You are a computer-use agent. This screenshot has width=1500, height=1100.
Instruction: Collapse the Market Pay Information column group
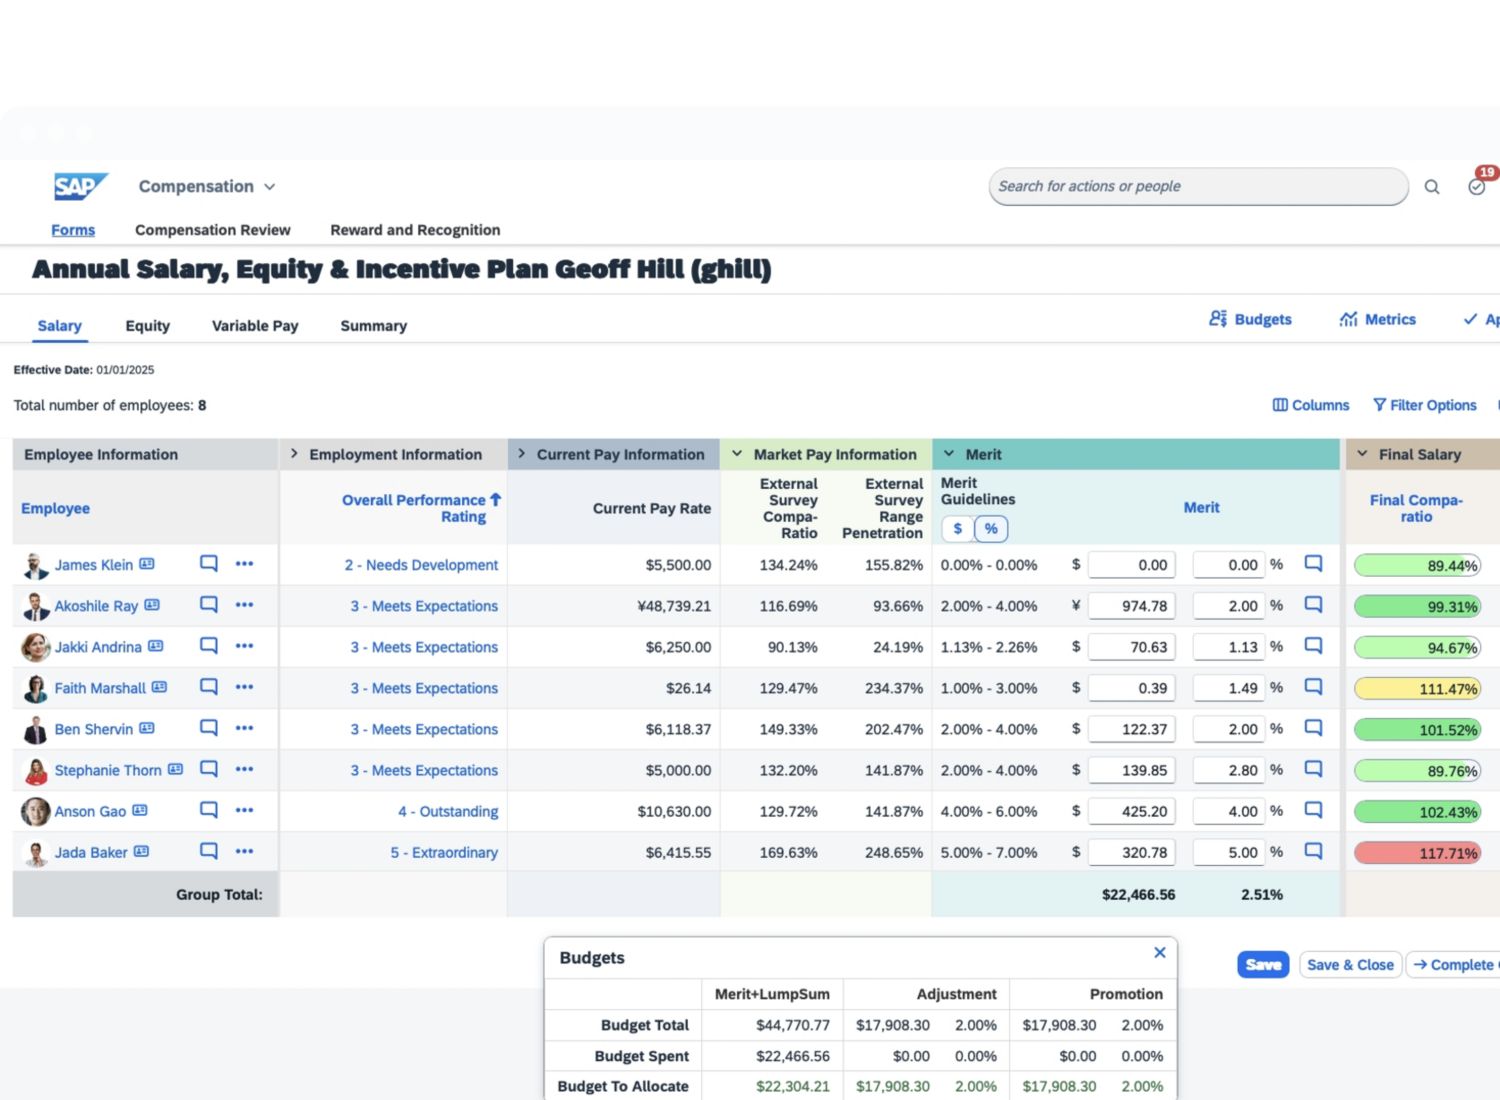[737, 454]
